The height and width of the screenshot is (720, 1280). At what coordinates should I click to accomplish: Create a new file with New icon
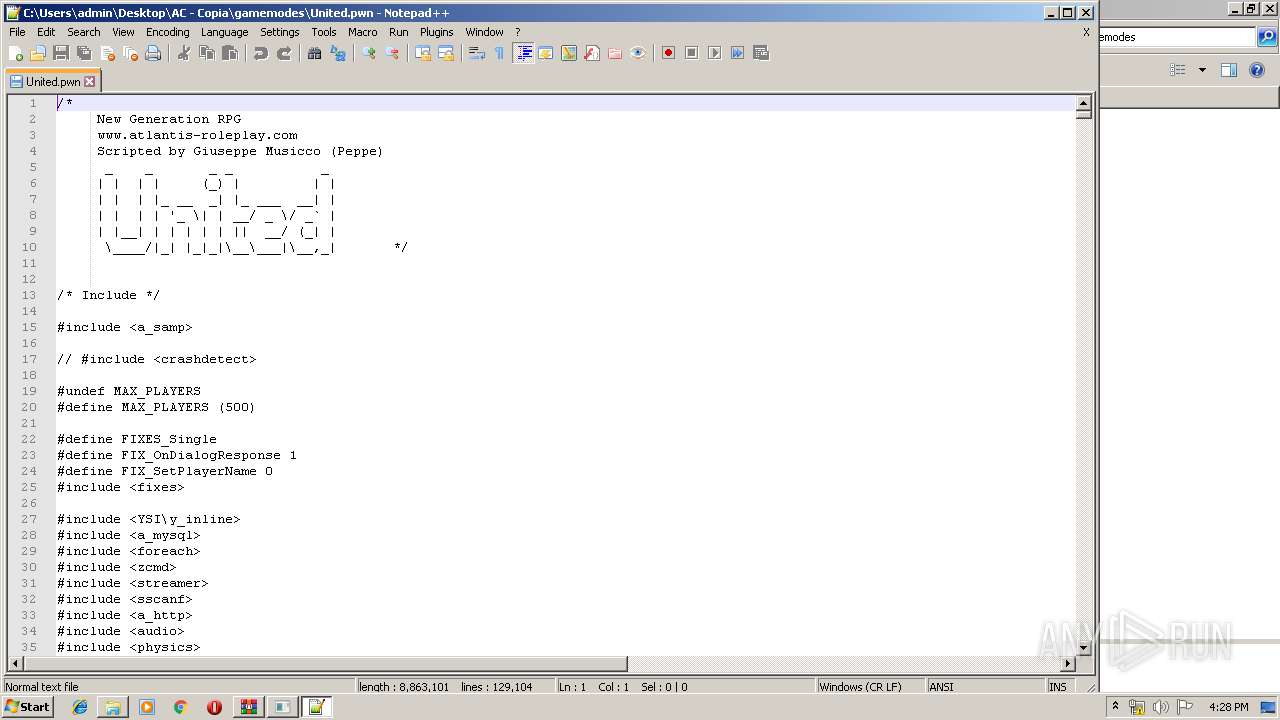pyautogui.click(x=16, y=53)
